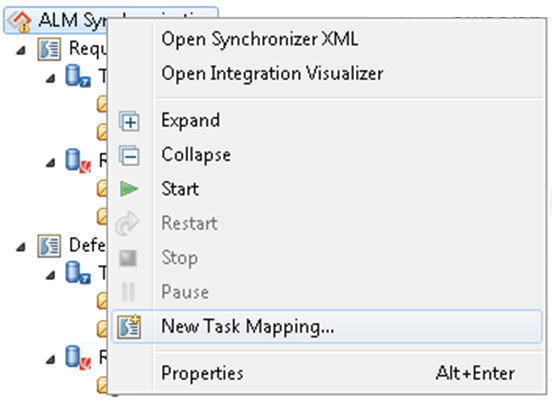Choose Open Synchronizer XML
552x403 pixels.
[x=260, y=39]
